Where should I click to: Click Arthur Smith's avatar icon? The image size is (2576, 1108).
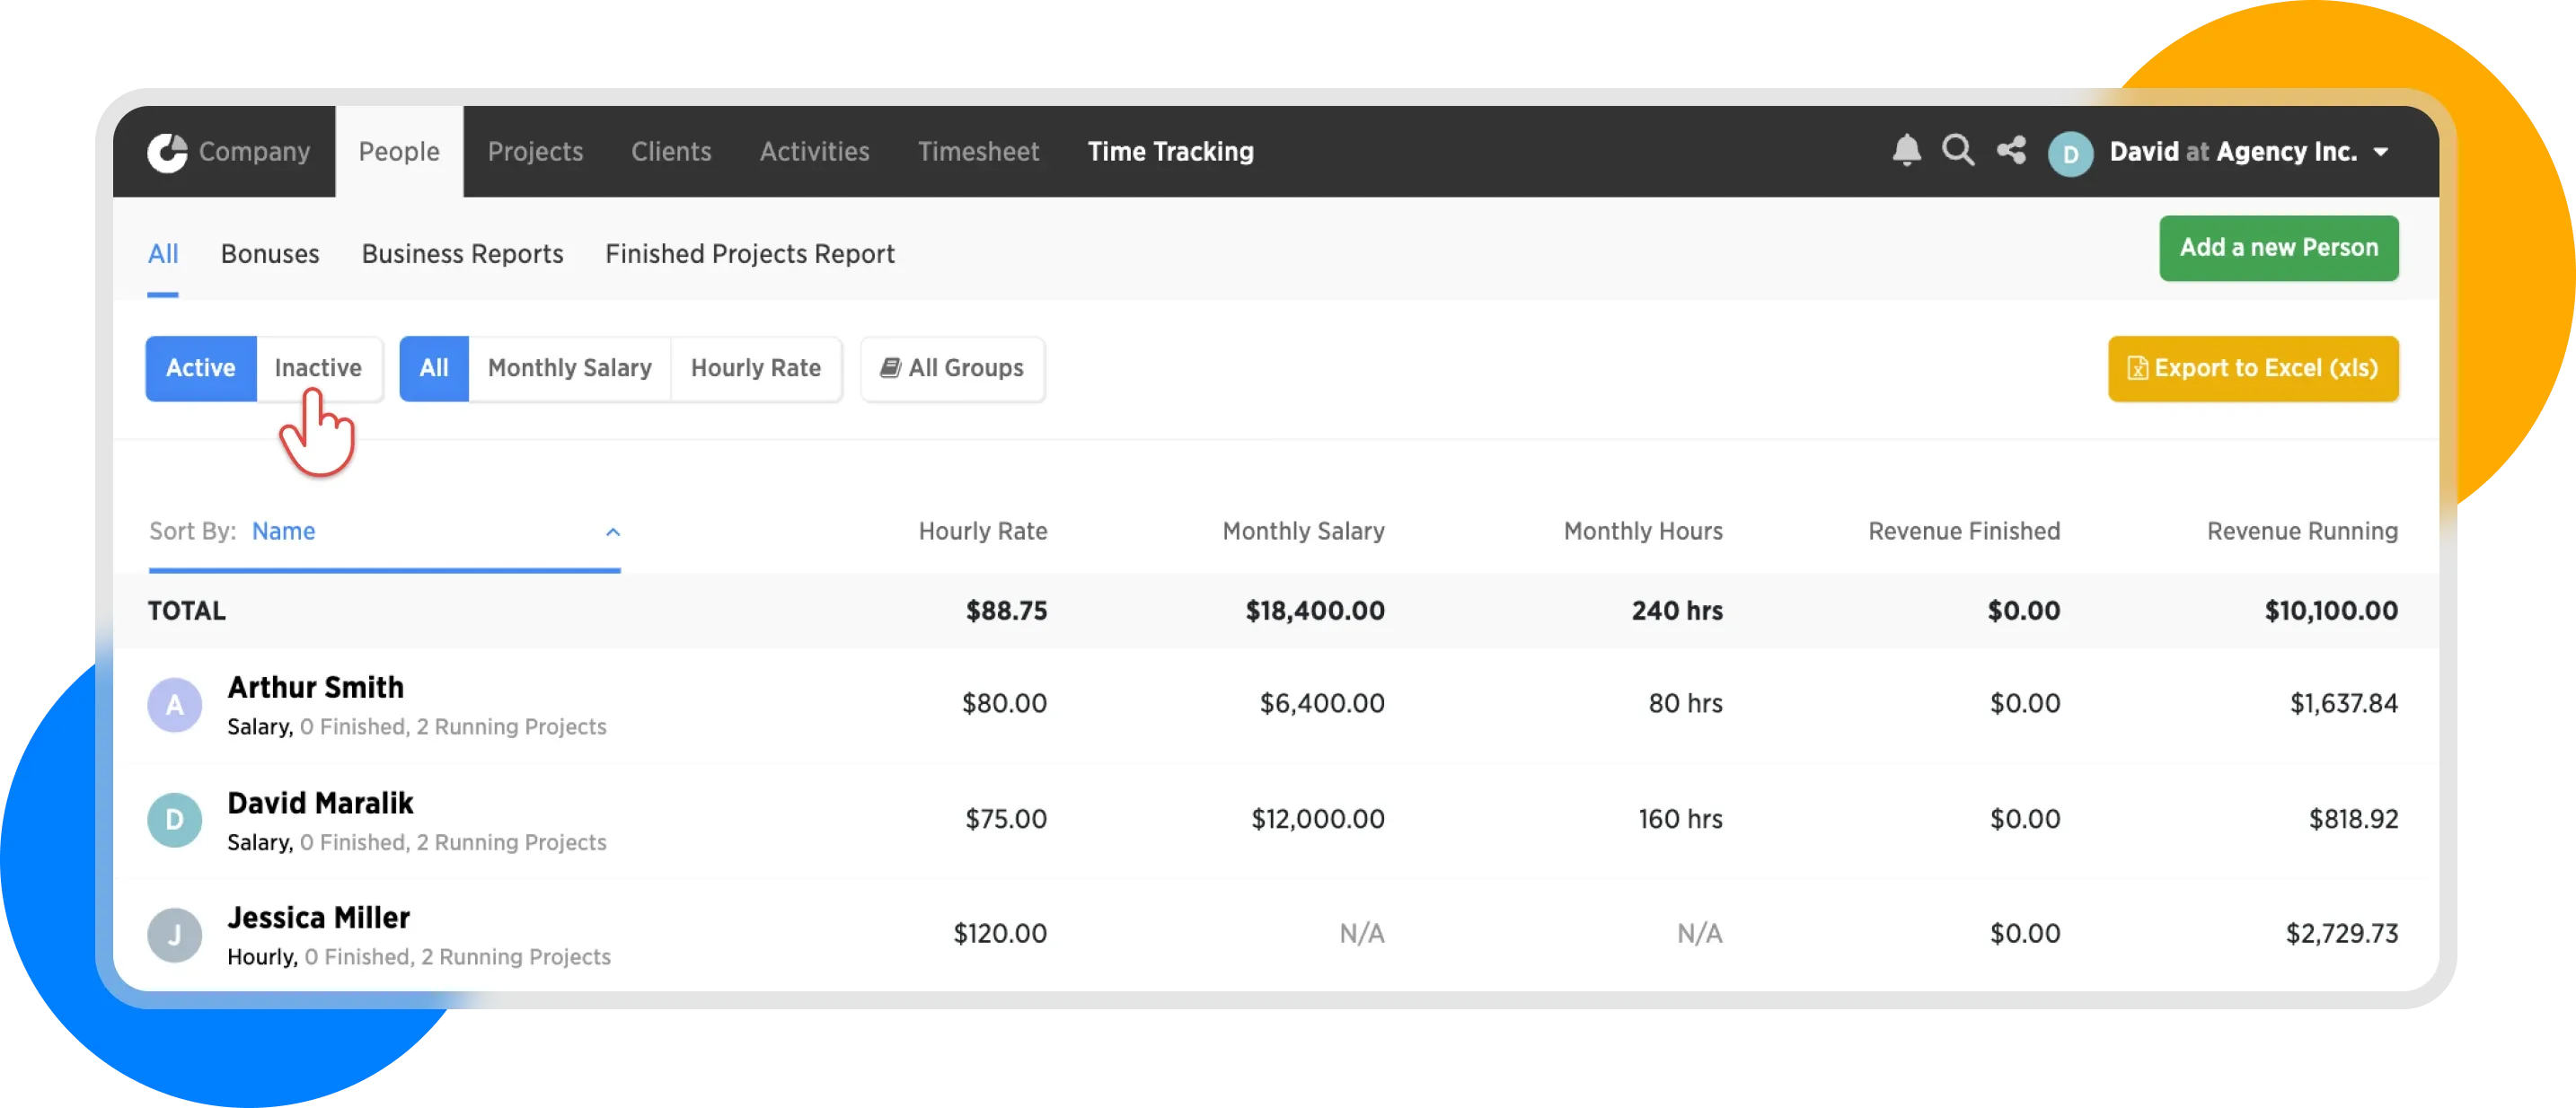[175, 705]
